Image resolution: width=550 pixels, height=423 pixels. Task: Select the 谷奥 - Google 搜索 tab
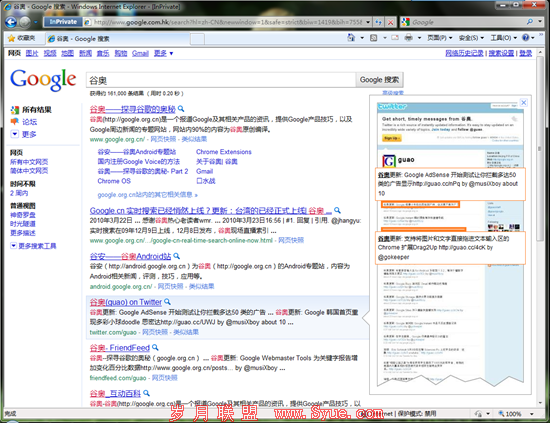[118, 39]
